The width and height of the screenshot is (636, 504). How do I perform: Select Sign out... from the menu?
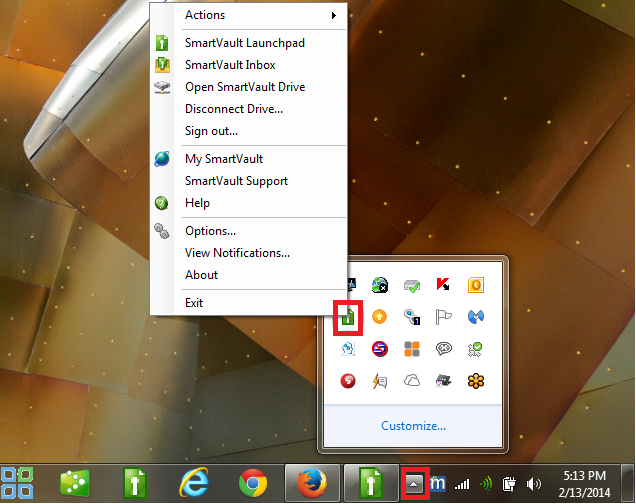(x=248, y=131)
